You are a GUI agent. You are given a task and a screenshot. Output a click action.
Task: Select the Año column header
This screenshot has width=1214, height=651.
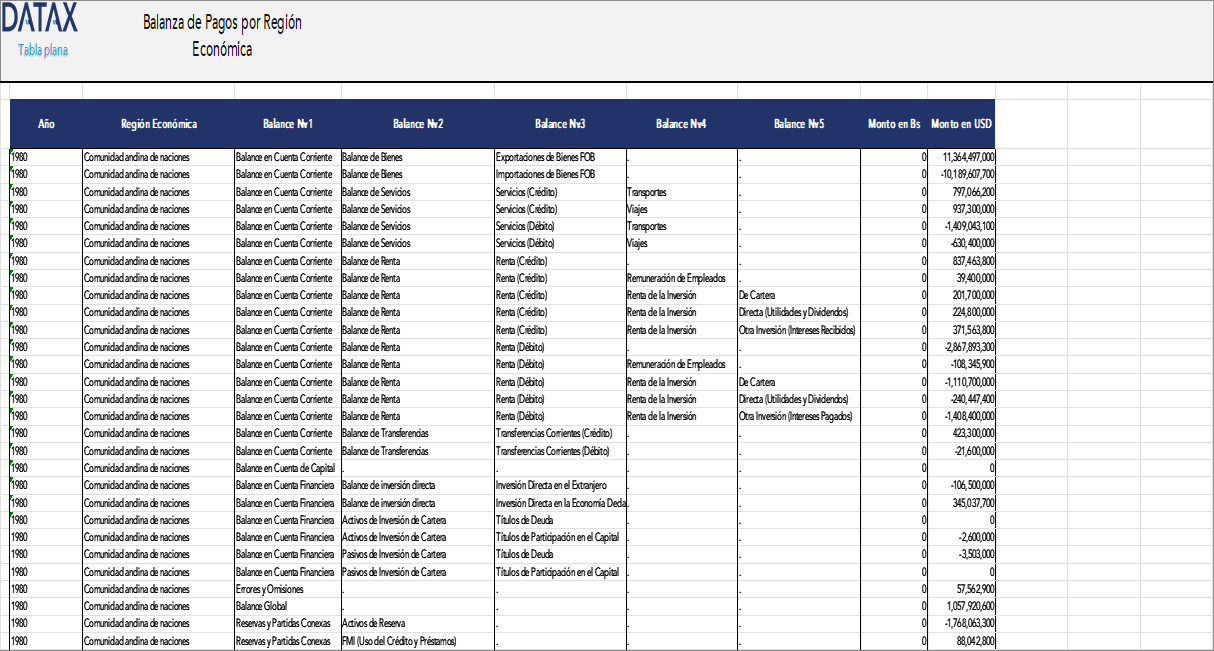46,124
